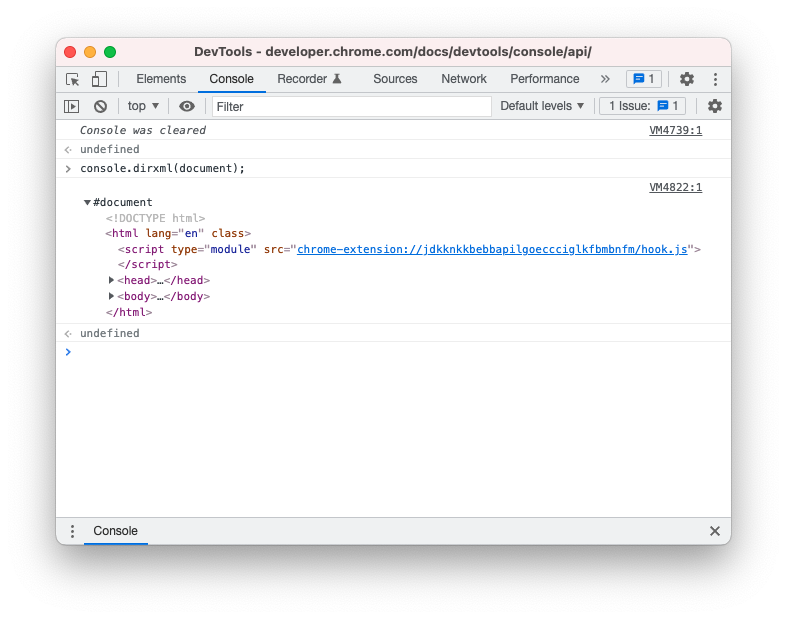Open the Elements tab
The image size is (787, 619).
(x=161, y=79)
